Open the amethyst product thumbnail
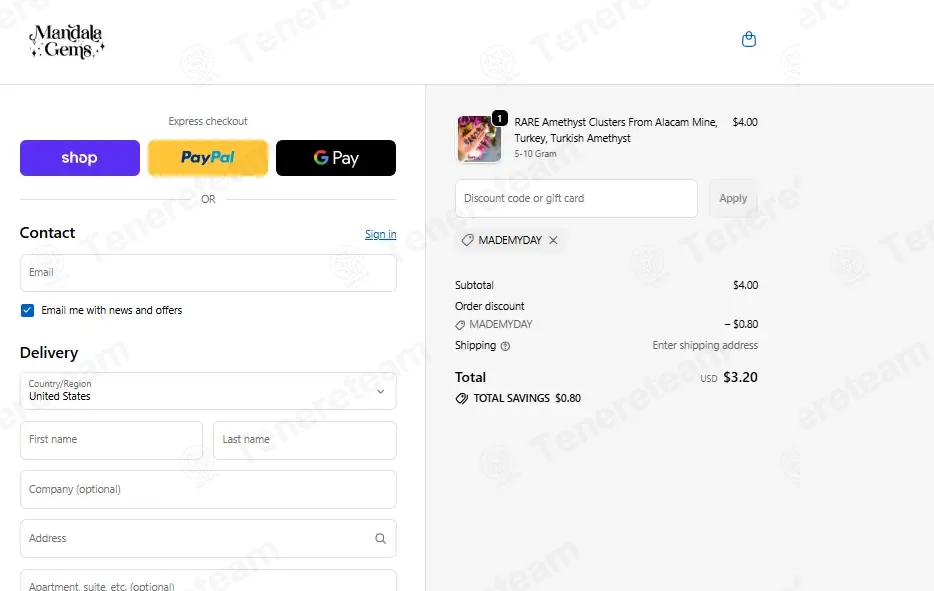The image size is (934, 591). click(479, 139)
